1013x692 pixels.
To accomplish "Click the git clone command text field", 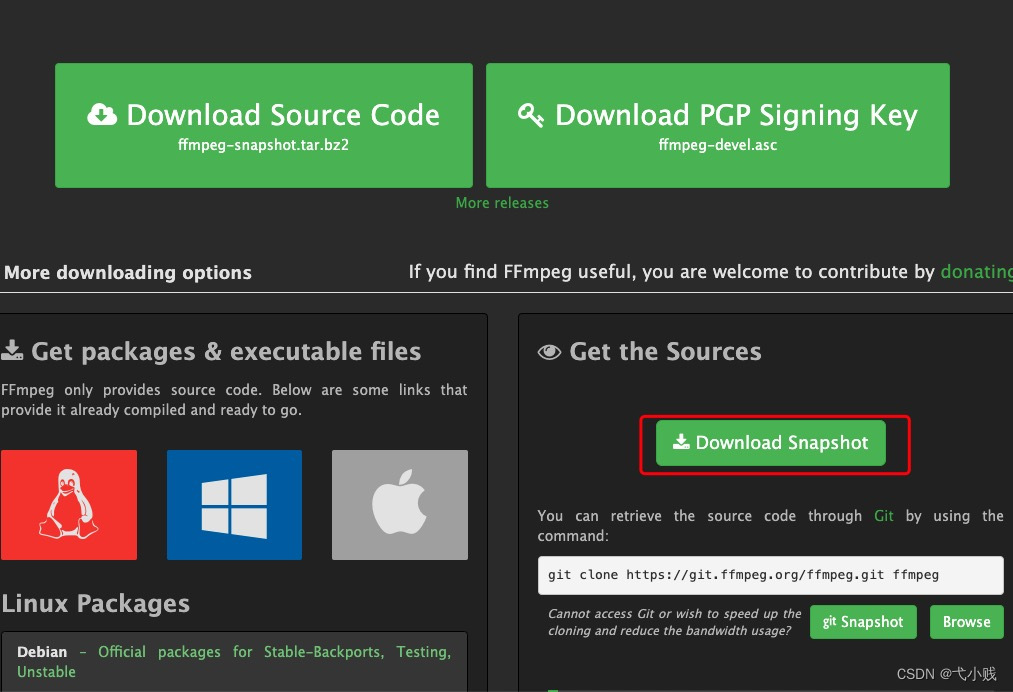I will pos(771,575).
